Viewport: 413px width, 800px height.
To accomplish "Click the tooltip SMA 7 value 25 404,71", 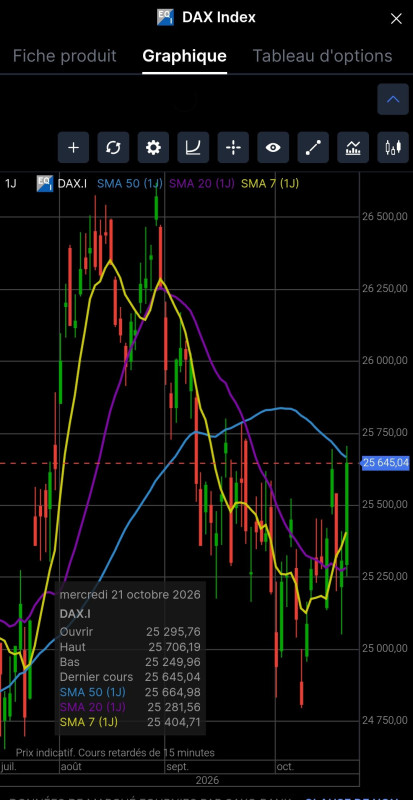I will pyautogui.click(x=174, y=722).
